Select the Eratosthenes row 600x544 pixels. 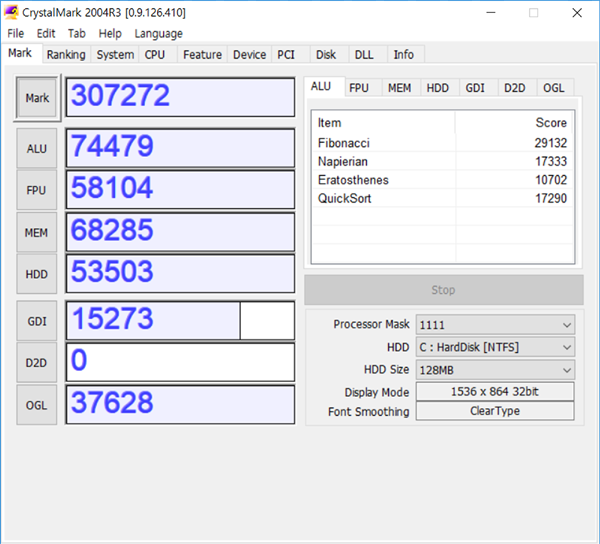[443, 180]
